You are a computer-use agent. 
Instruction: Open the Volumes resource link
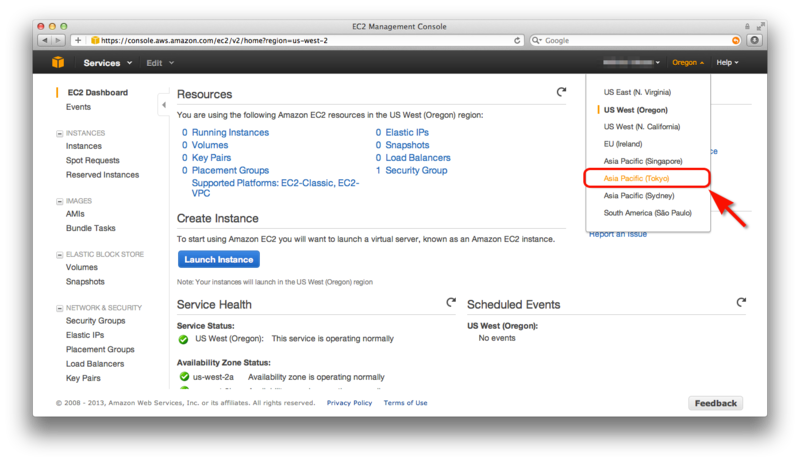click(x=210, y=145)
